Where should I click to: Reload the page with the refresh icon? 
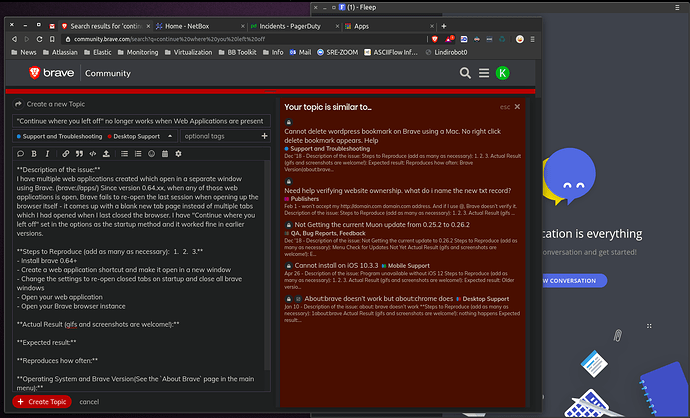(39, 39)
